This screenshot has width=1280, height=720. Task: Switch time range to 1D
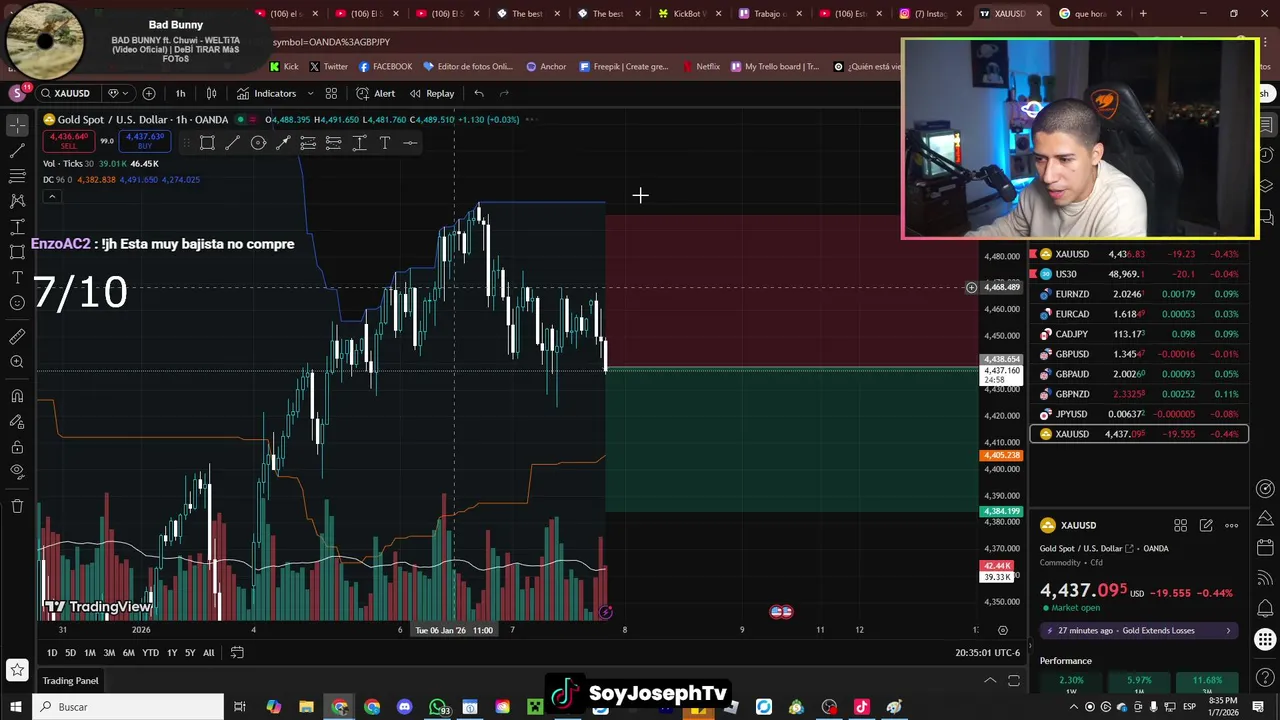coord(52,653)
